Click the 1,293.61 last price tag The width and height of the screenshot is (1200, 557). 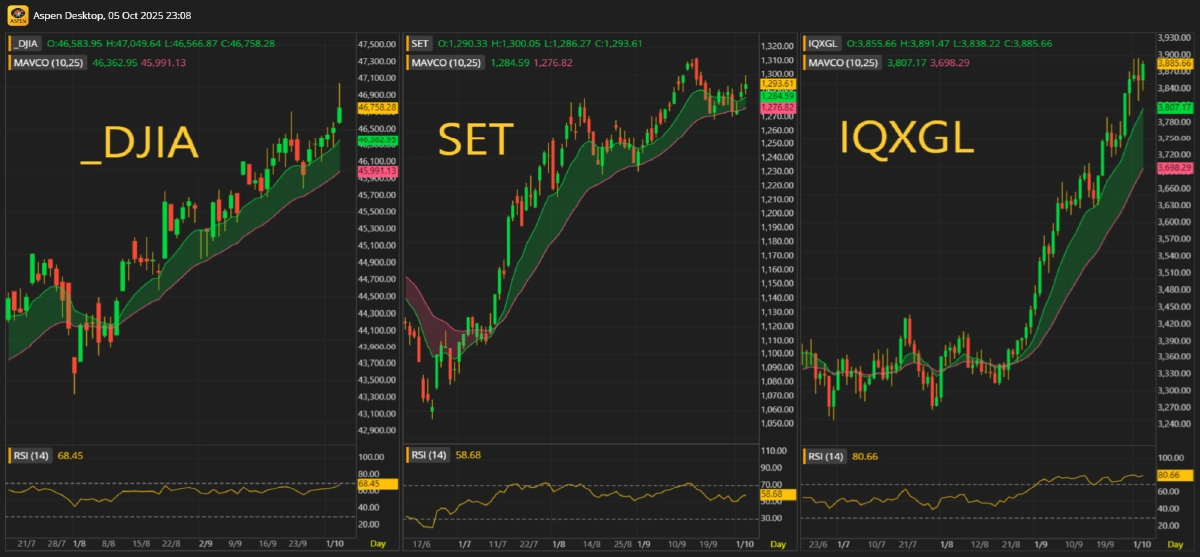(x=776, y=84)
